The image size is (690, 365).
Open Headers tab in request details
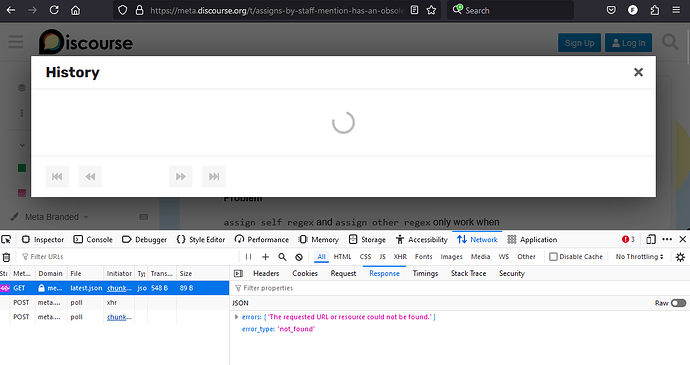(266, 273)
